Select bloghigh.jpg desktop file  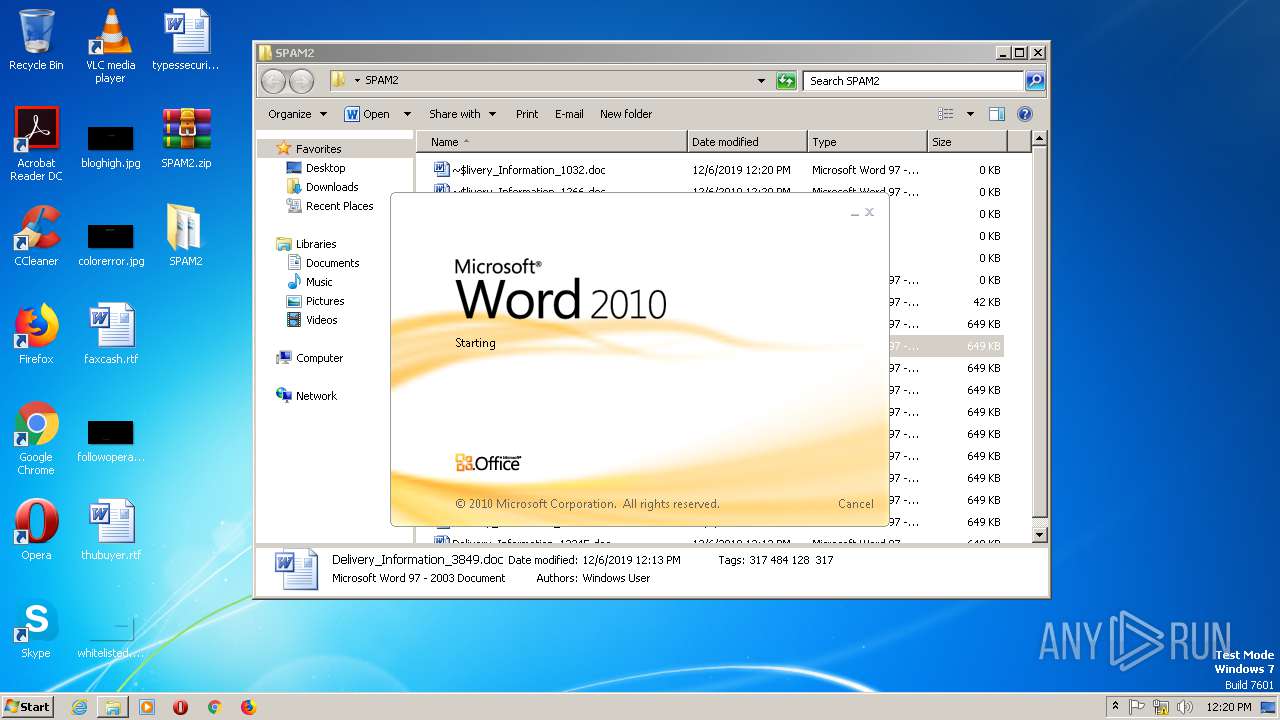[110, 144]
